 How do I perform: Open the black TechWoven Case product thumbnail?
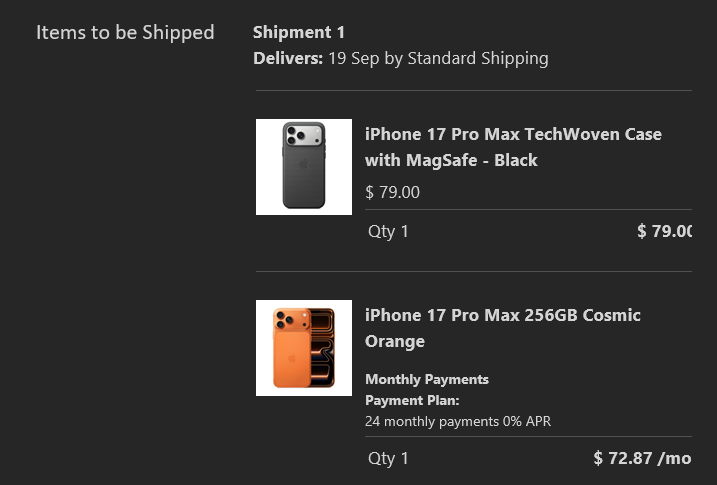(304, 167)
